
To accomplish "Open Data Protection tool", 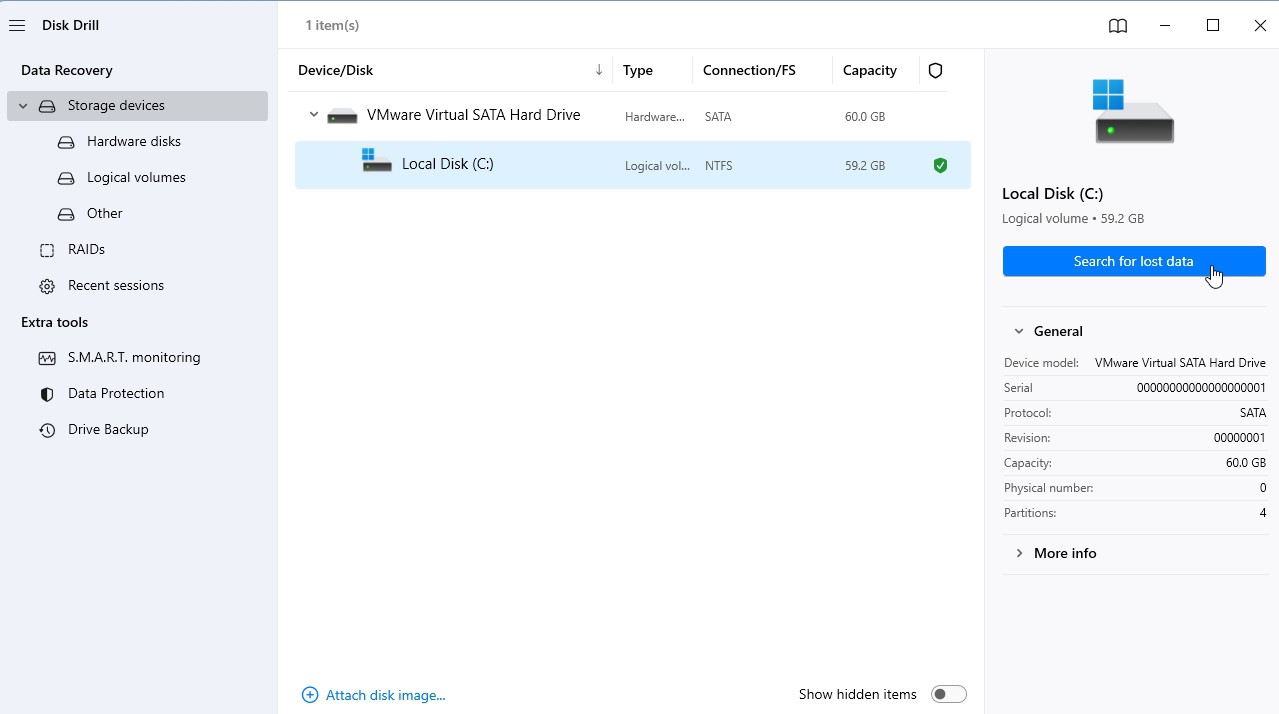I will pos(116,394).
